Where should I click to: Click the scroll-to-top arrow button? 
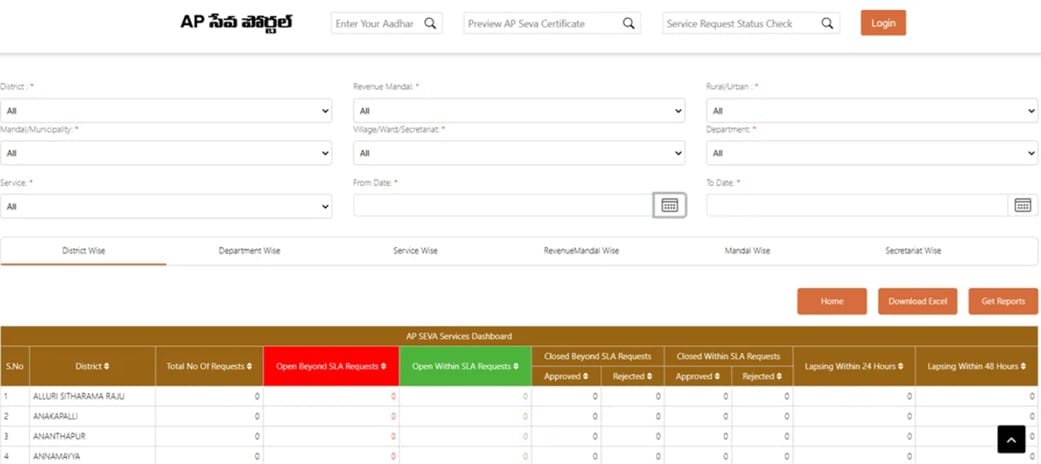coord(1011,439)
